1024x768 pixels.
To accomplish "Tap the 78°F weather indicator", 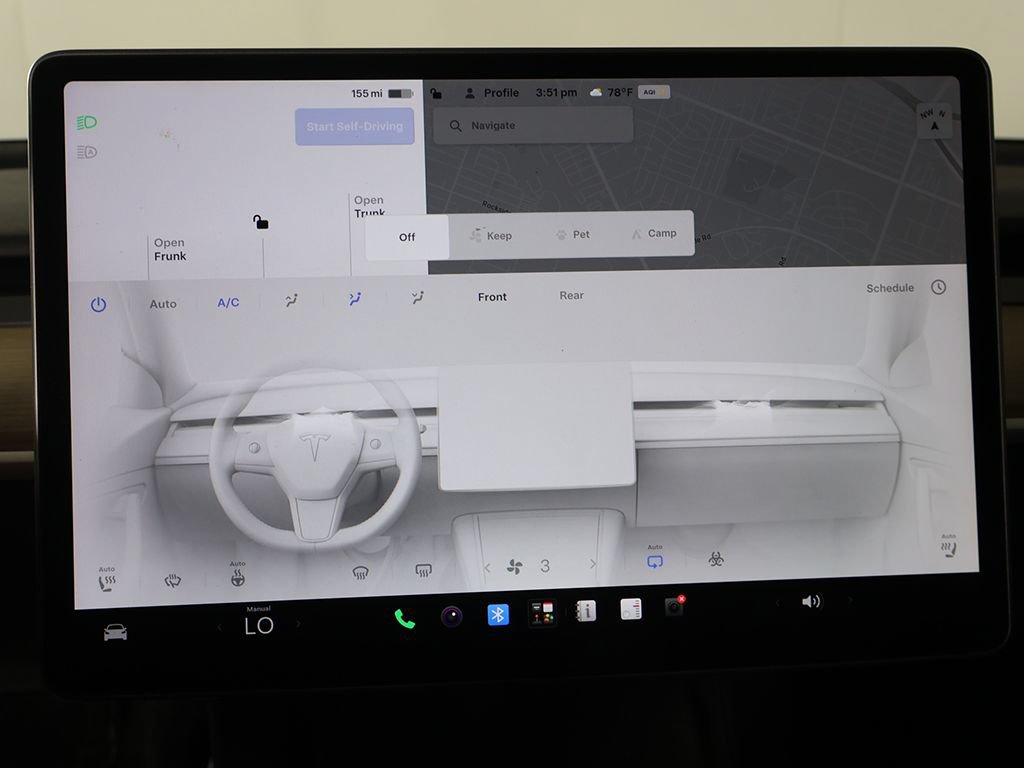I will tap(611, 92).
